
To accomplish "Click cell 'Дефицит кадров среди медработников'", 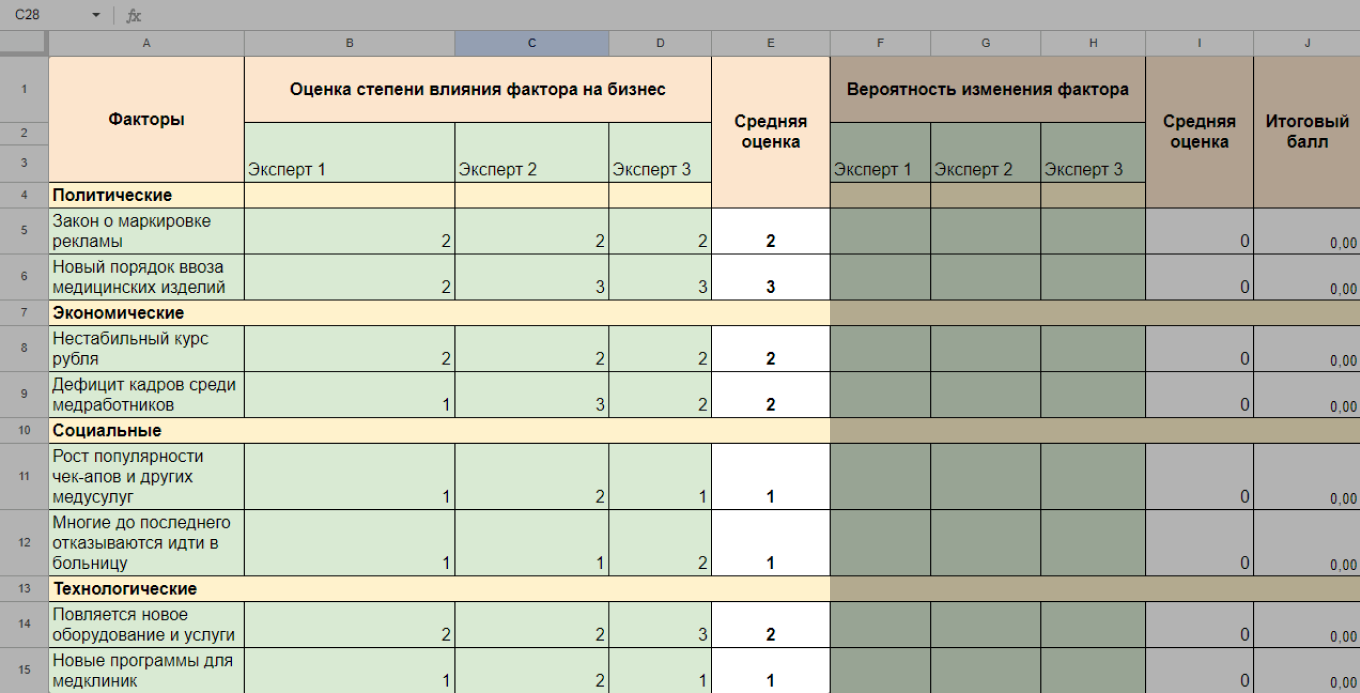I will [146, 395].
